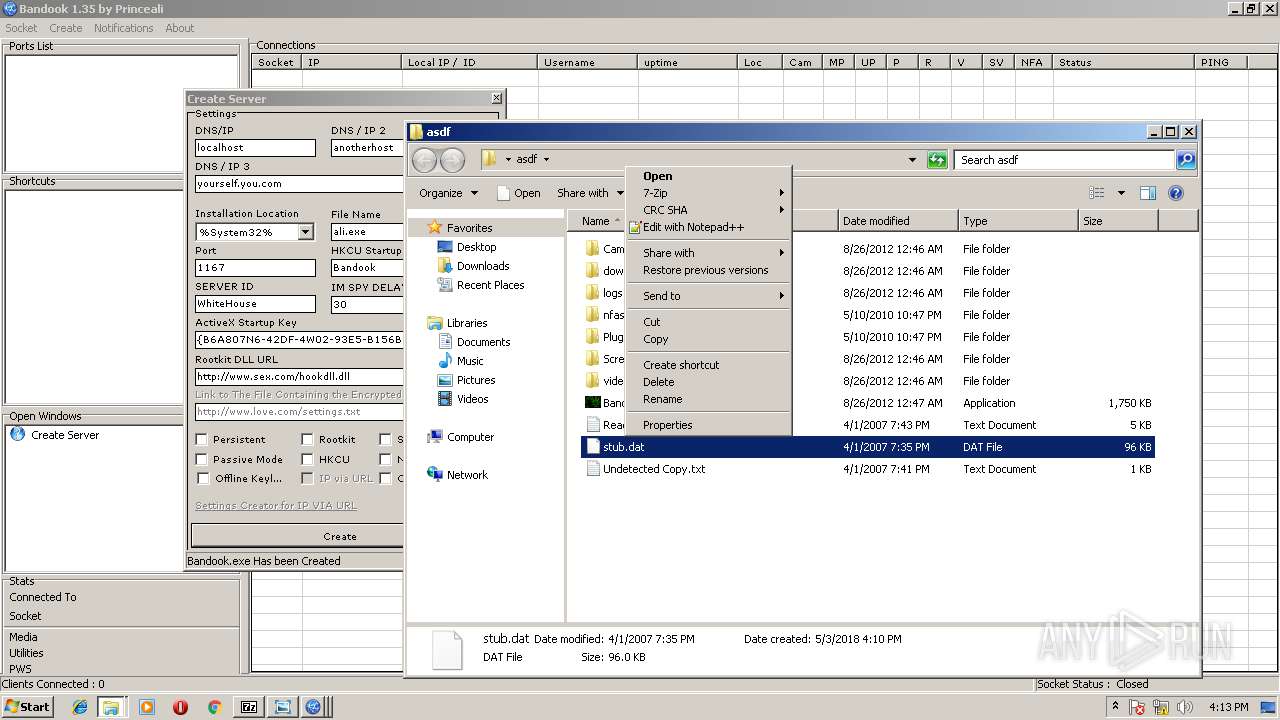
Task: Open the Start menu
Action: (28, 707)
